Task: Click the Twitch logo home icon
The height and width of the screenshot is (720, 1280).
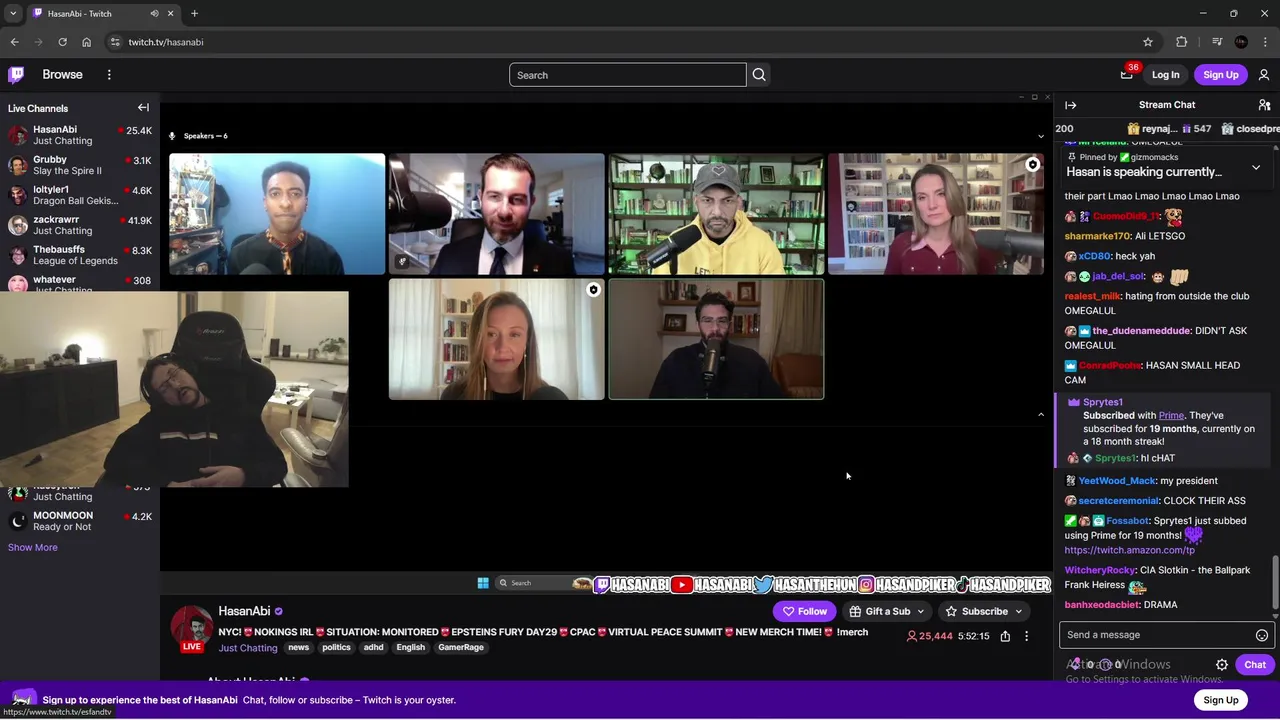Action: 16,75
